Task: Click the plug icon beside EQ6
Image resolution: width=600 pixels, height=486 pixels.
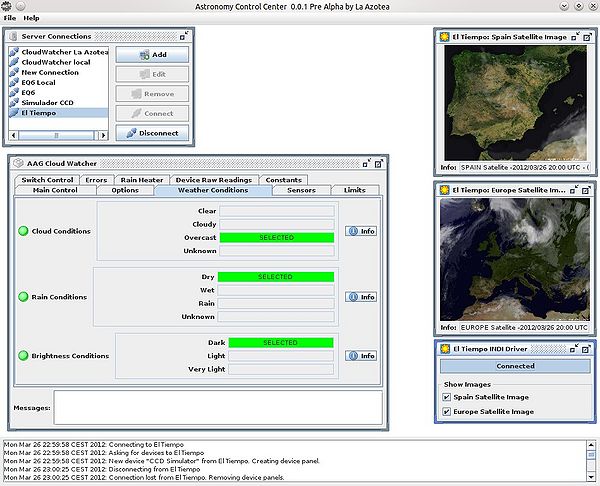Action: tap(14, 92)
